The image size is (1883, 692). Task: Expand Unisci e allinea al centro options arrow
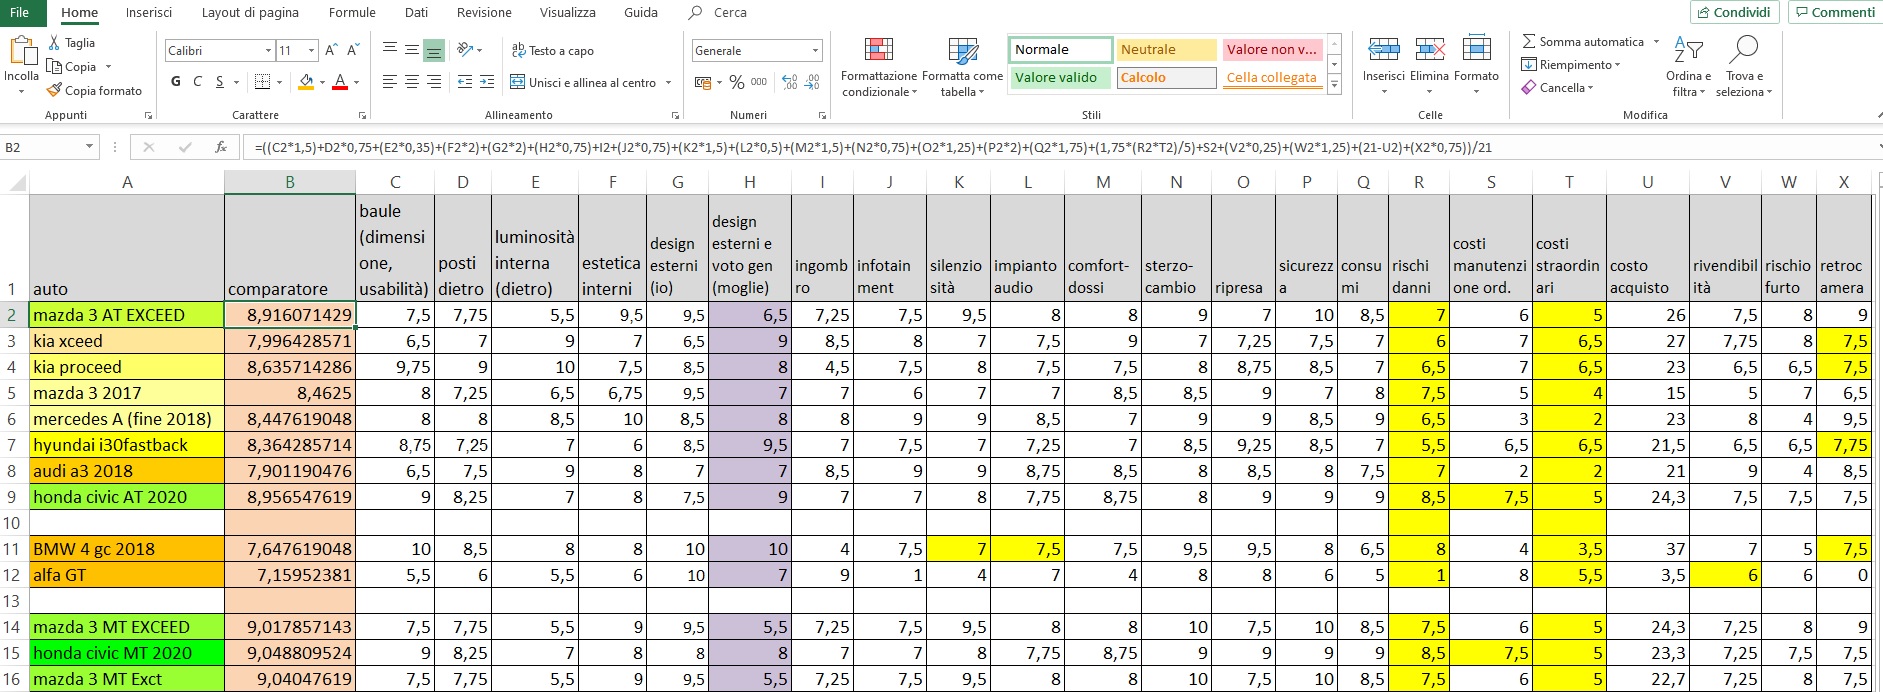click(668, 82)
